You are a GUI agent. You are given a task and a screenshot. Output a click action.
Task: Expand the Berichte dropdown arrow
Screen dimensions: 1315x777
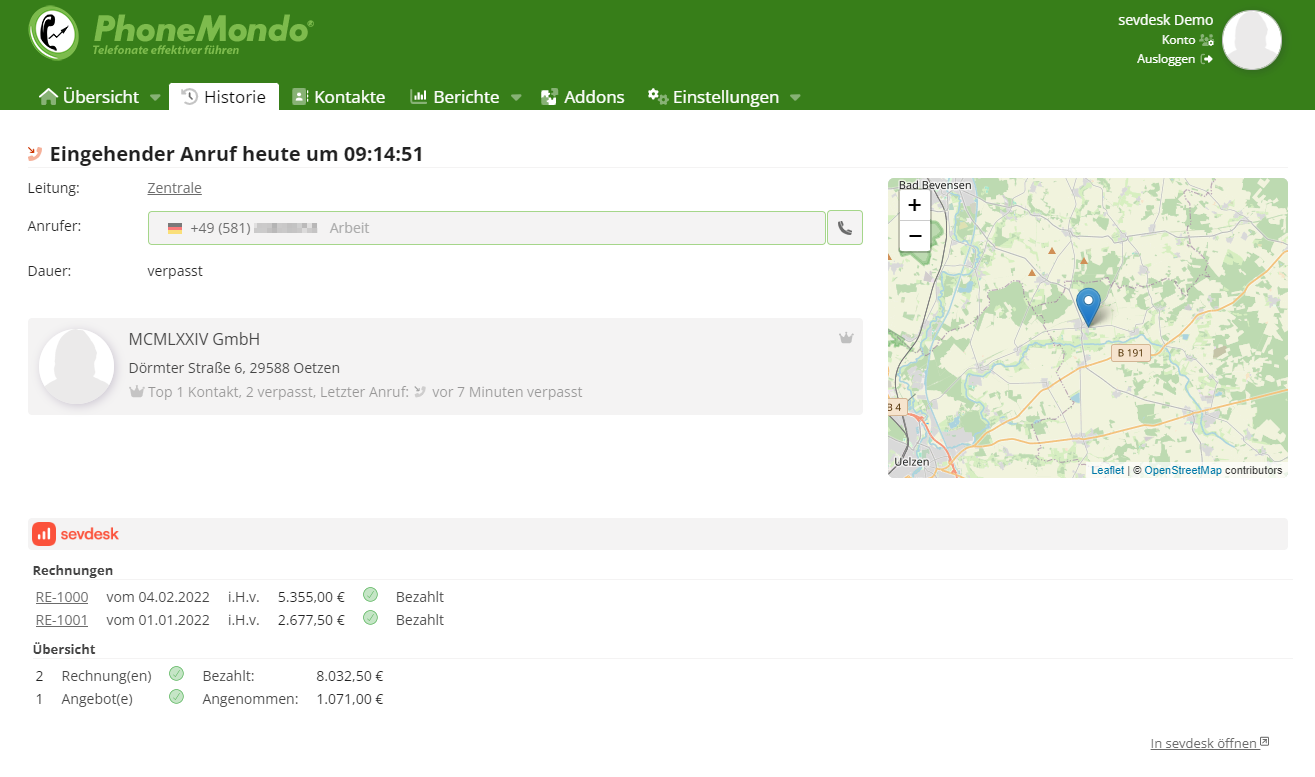[x=516, y=98]
